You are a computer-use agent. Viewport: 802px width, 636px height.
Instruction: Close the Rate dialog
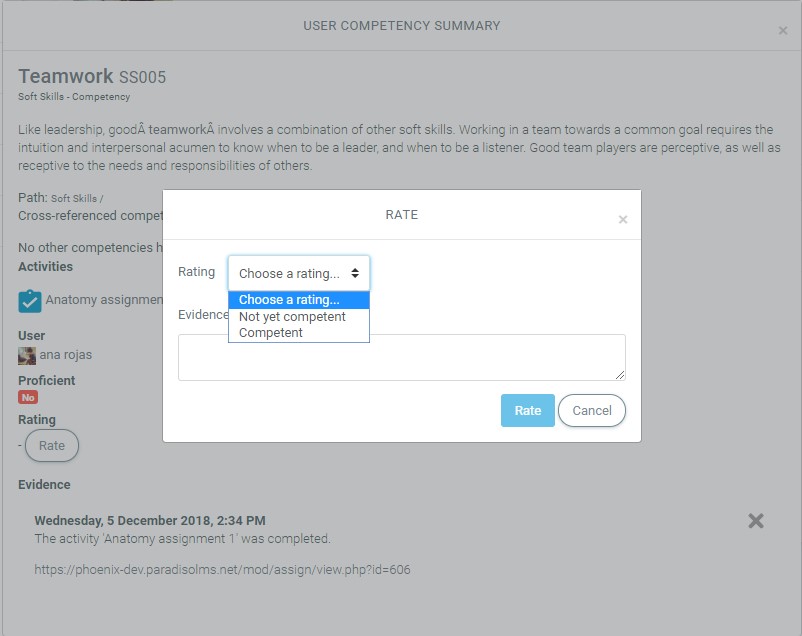coord(622,220)
